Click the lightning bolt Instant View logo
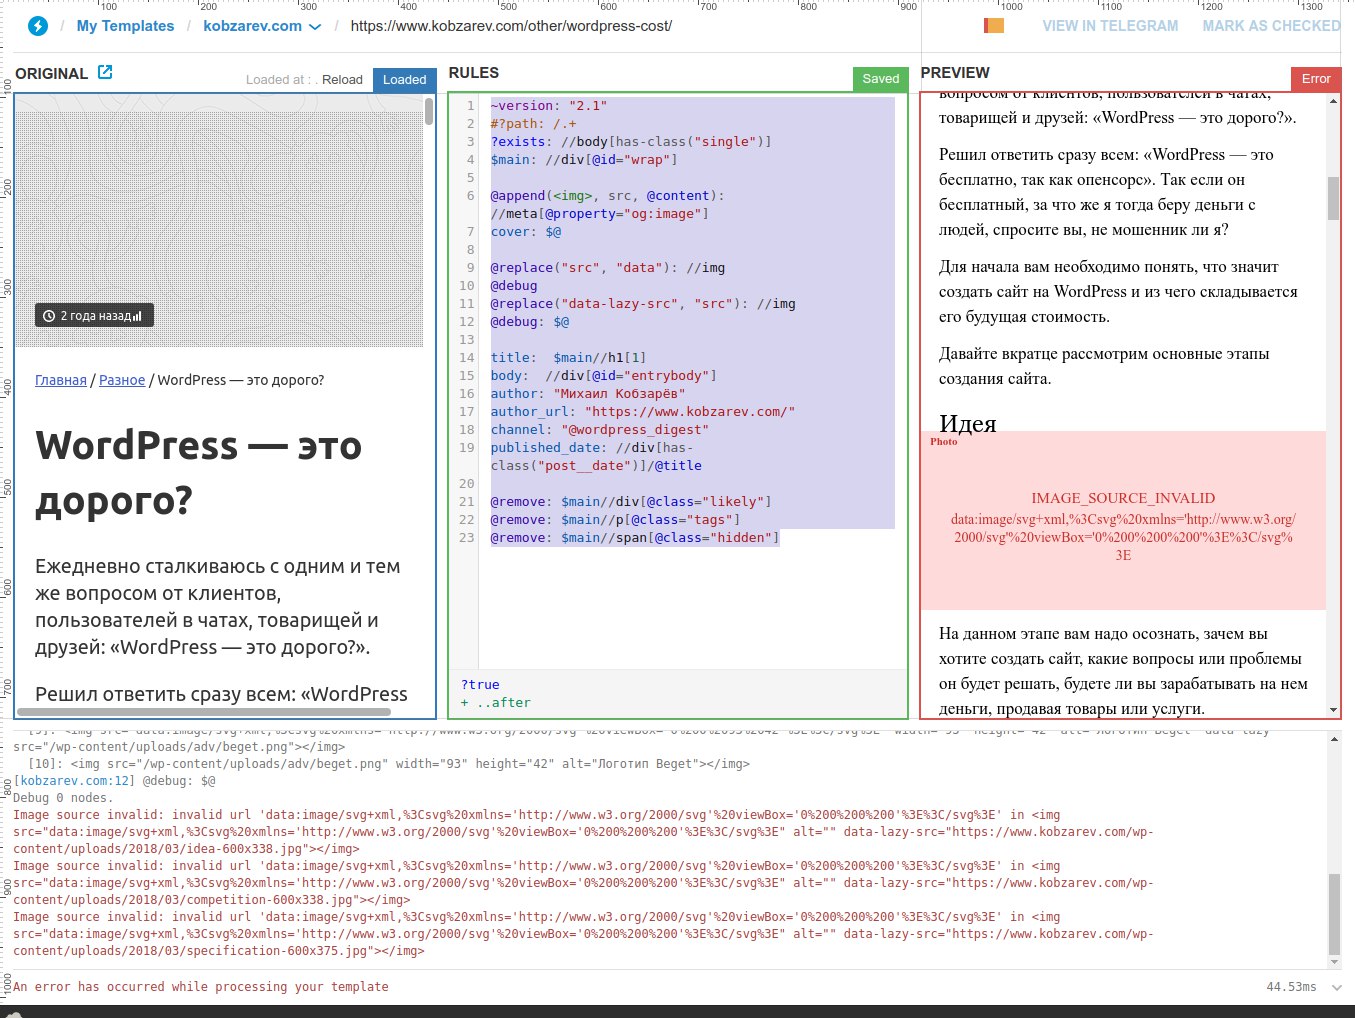The height and width of the screenshot is (1018, 1355). point(38,26)
